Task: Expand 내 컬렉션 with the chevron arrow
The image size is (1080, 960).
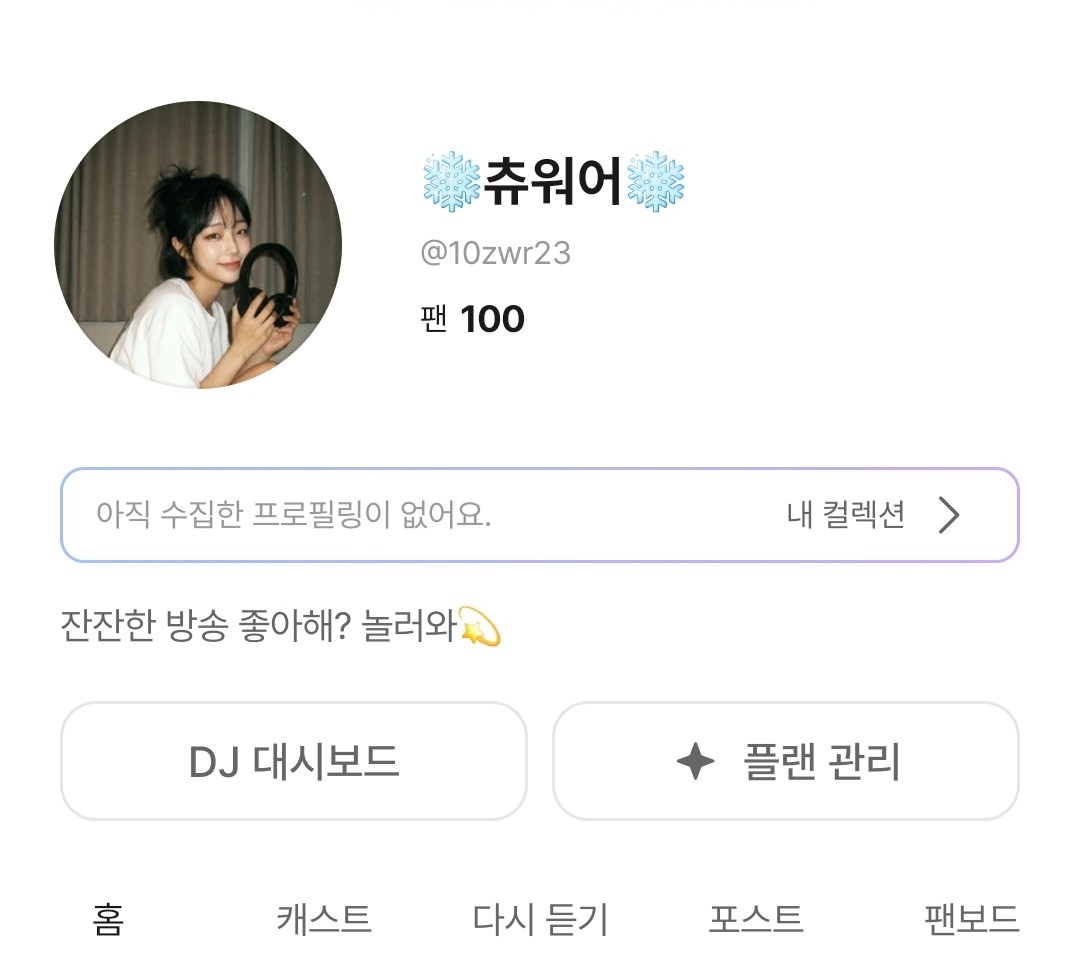Action: coord(948,515)
